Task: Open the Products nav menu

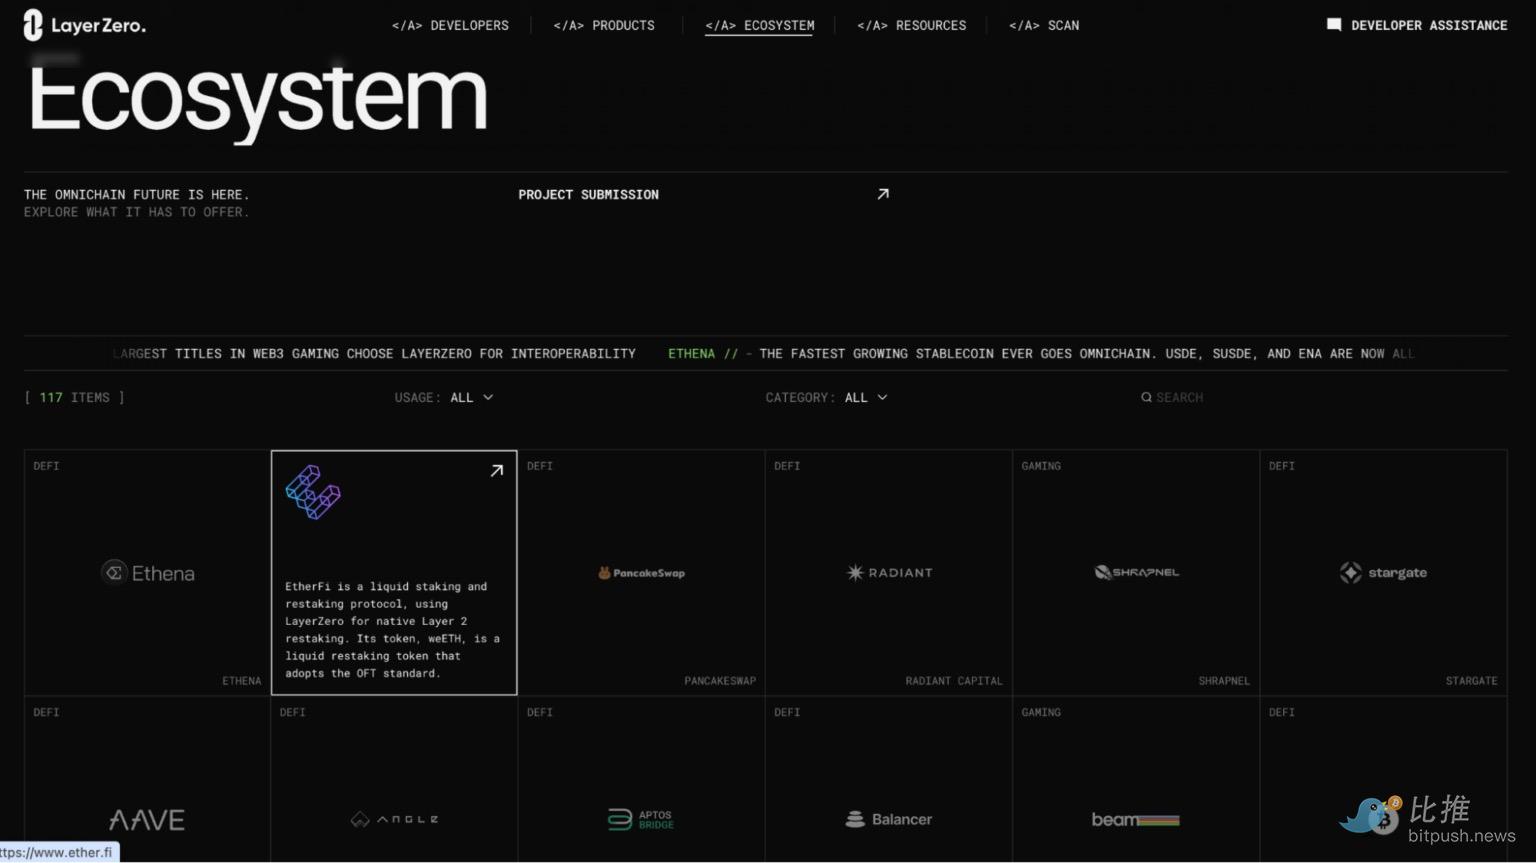Action: [x=604, y=25]
